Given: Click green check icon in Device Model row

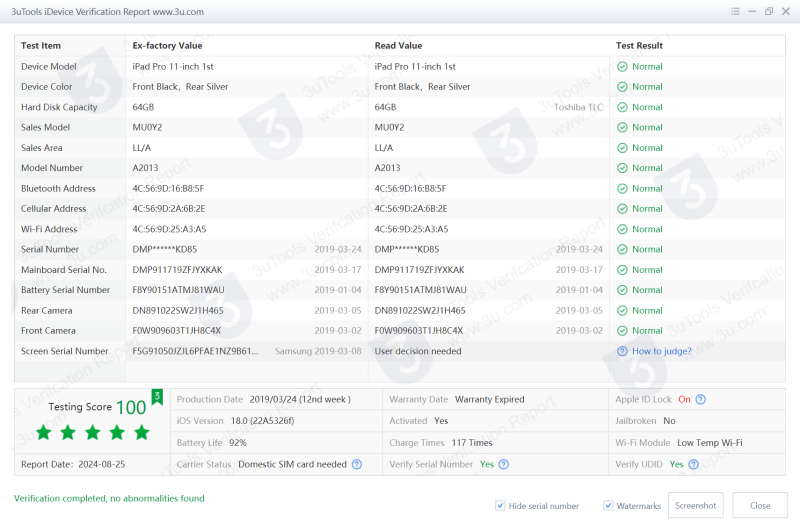Looking at the screenshot, I should coord(622,66).
